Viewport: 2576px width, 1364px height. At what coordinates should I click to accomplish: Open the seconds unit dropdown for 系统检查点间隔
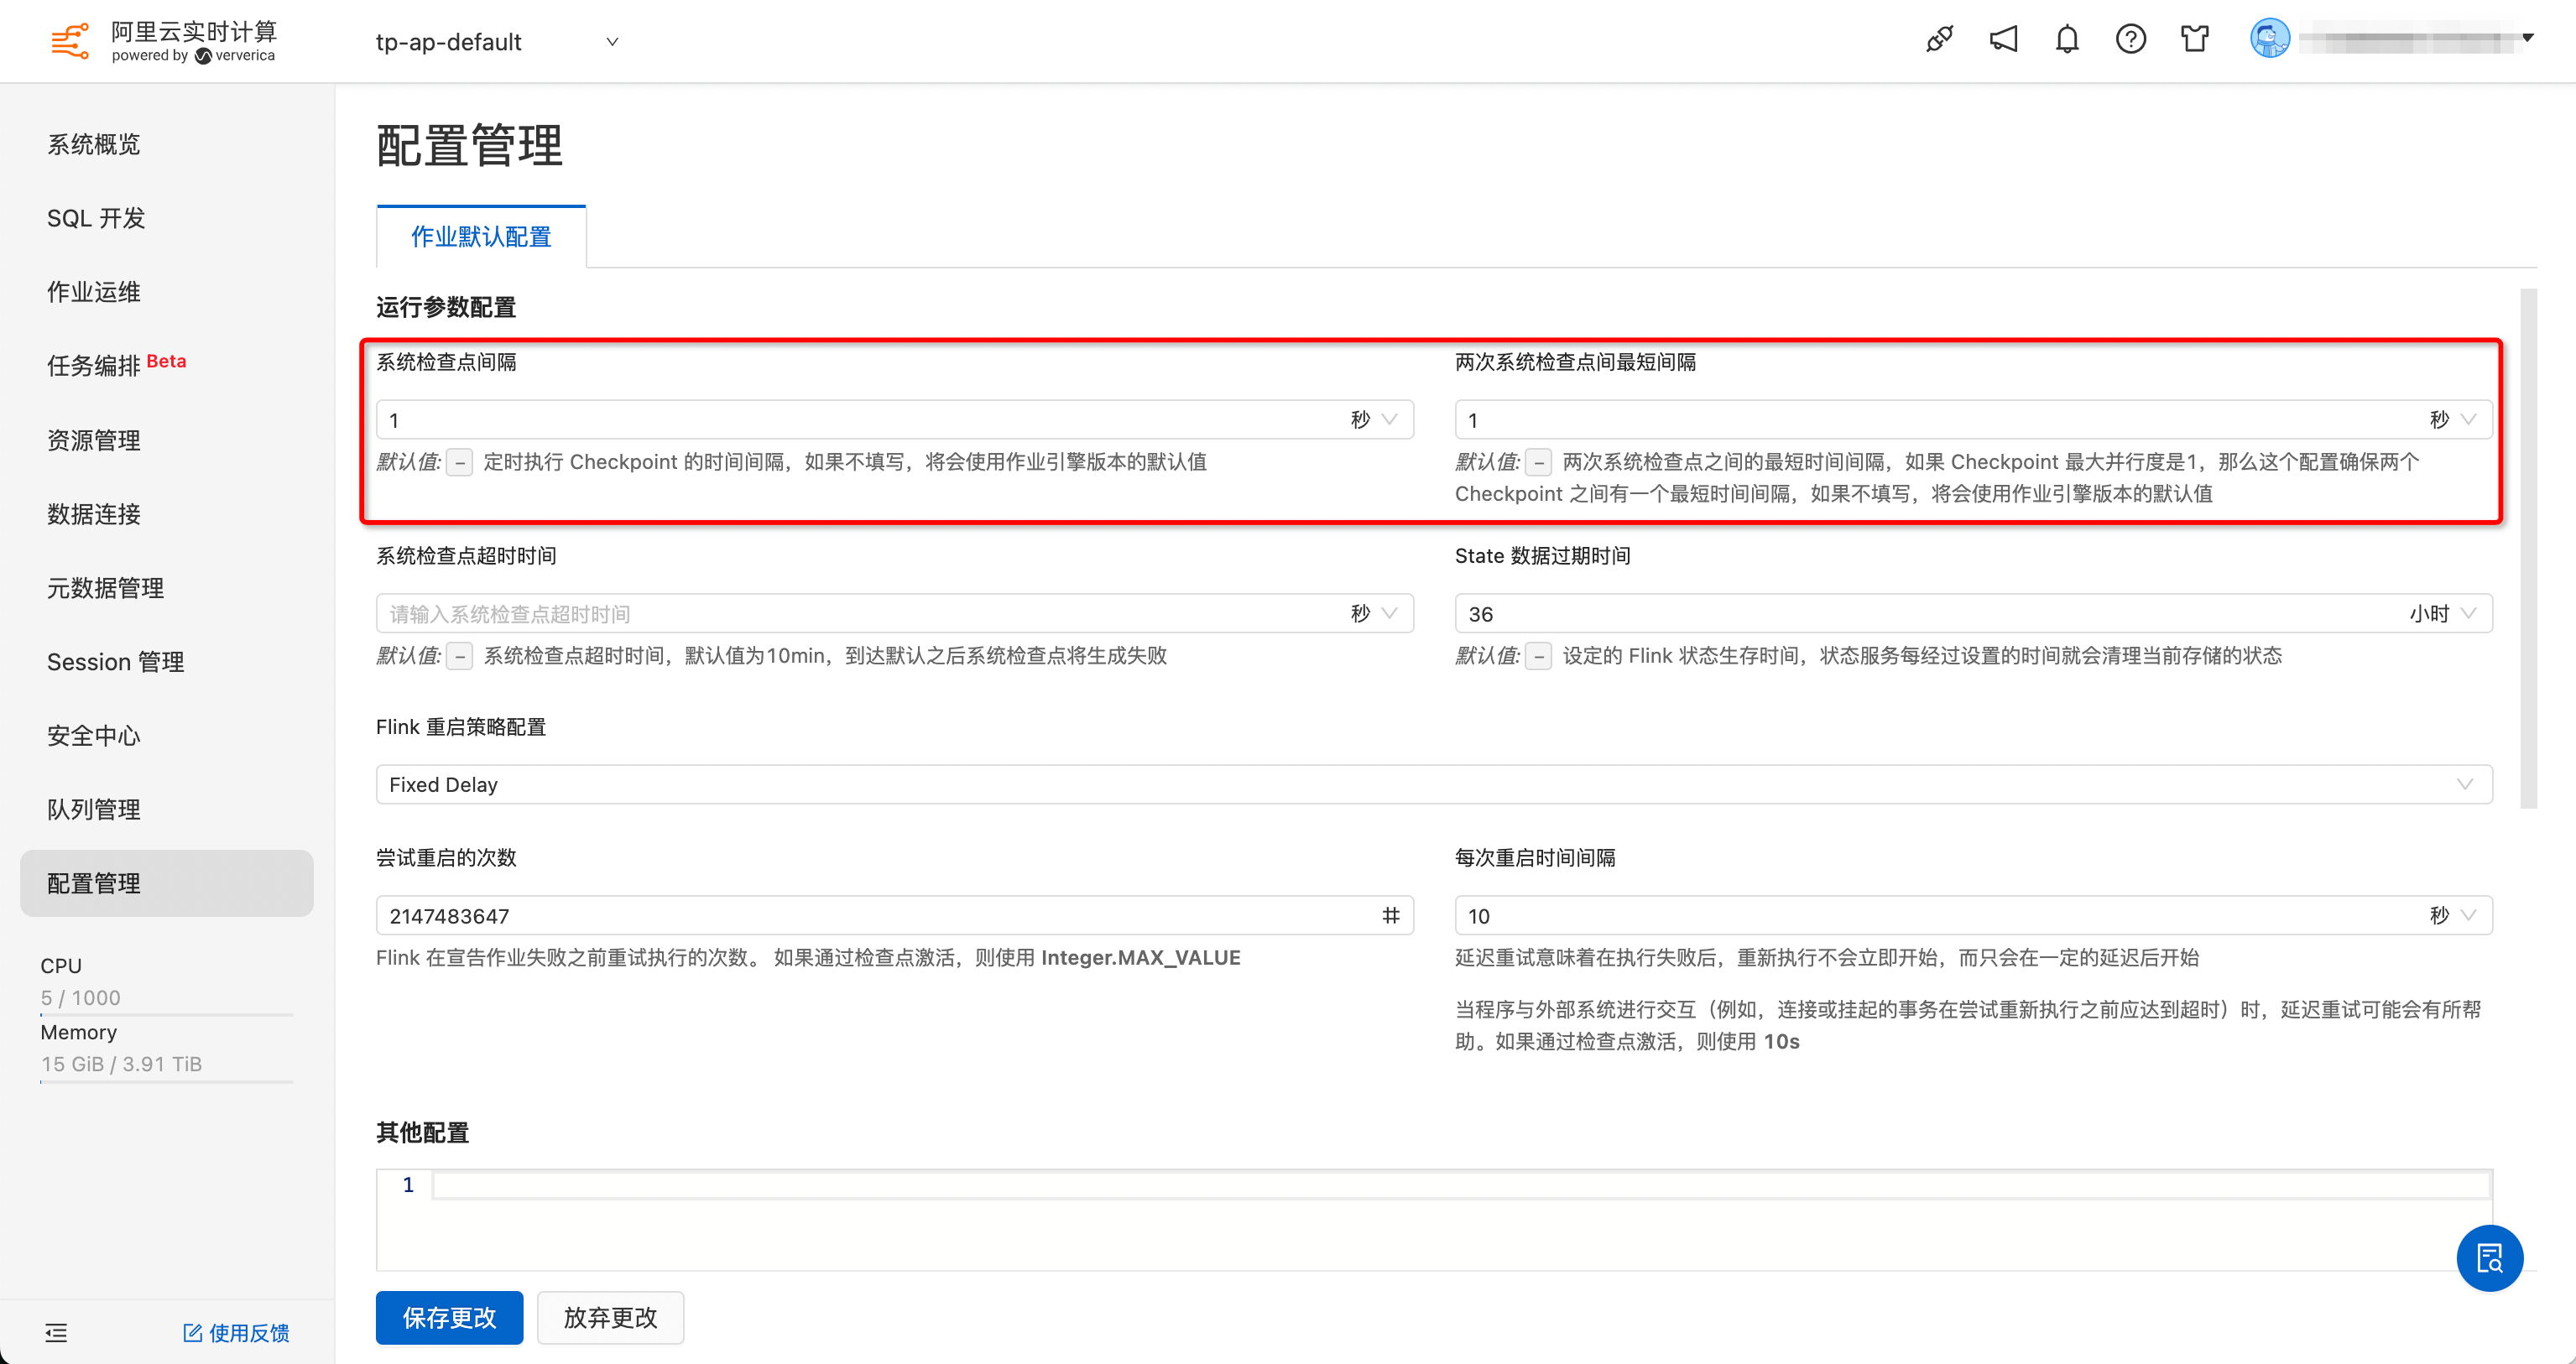coord(1374,420)
